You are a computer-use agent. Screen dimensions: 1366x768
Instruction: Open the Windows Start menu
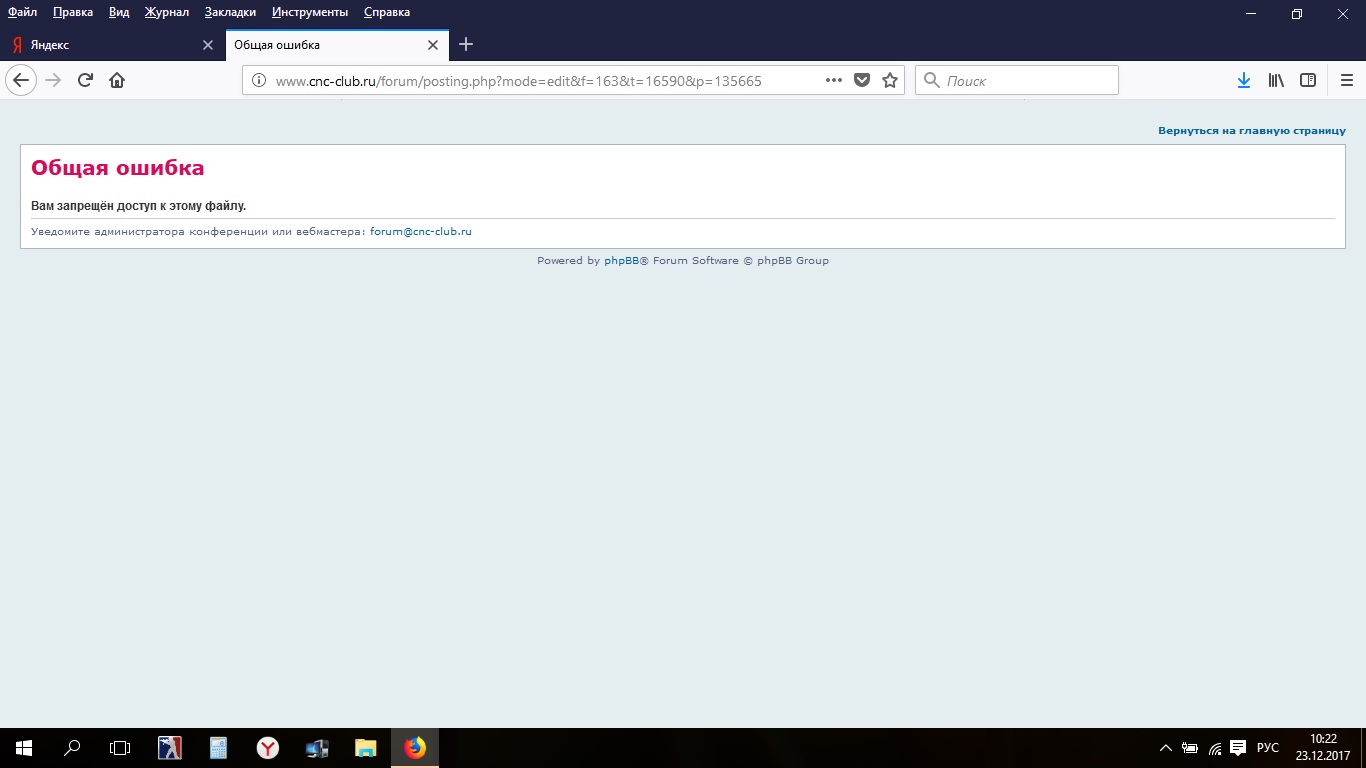point(24,747)
